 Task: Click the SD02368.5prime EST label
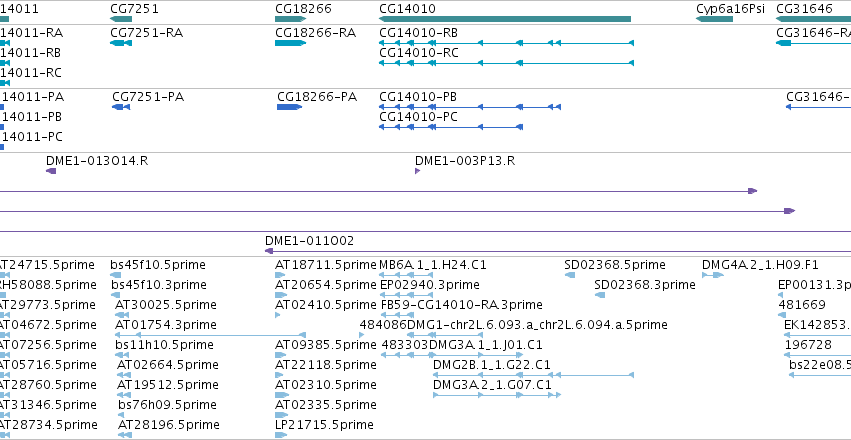coord(615,265)
